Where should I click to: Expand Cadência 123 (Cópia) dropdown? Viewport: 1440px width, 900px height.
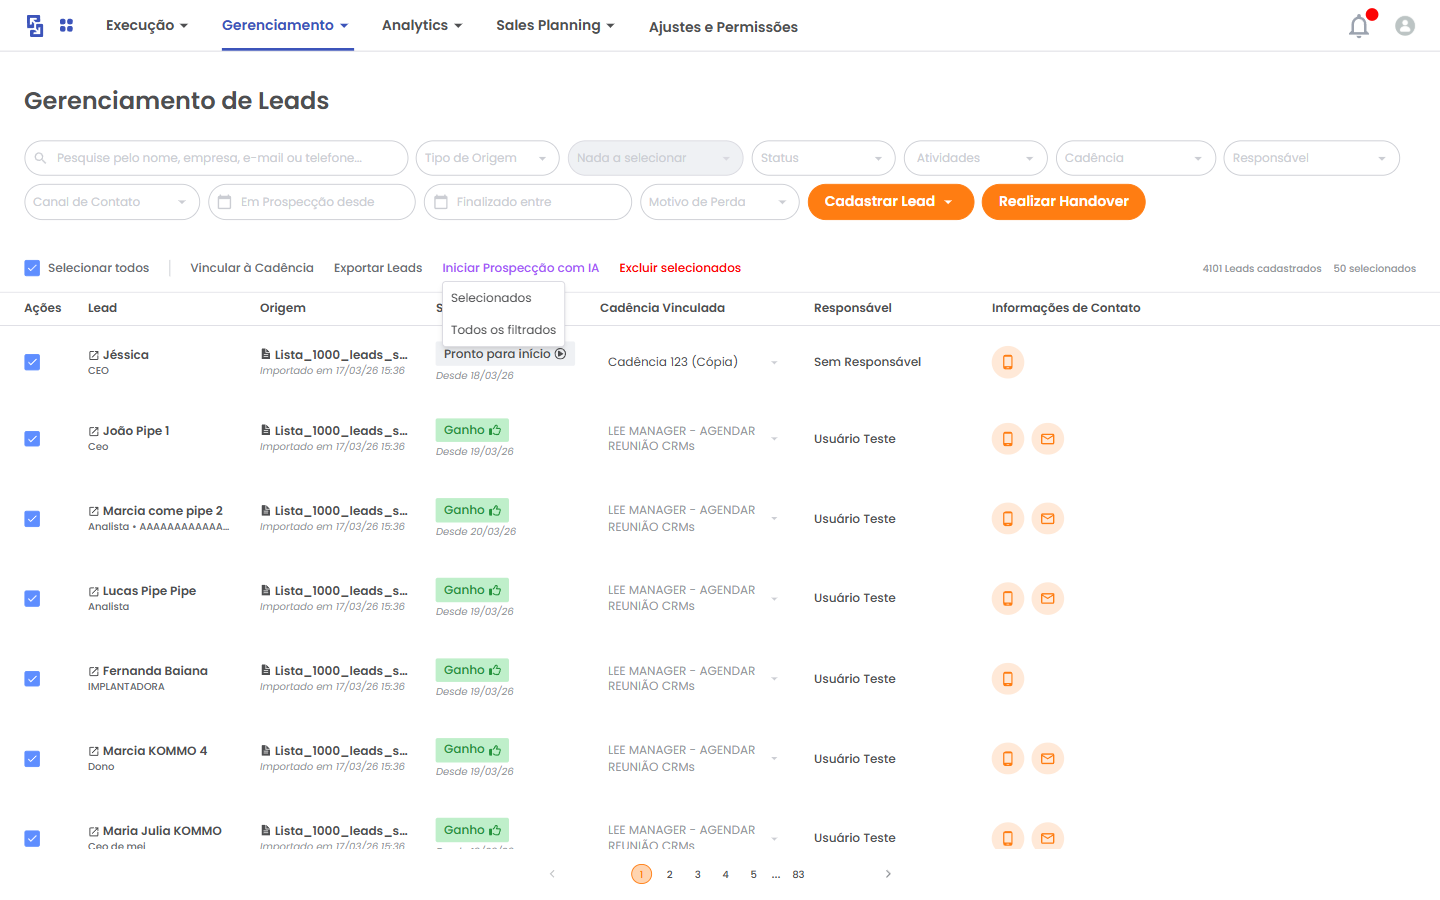pyautogui.click(x=774, y=362)
